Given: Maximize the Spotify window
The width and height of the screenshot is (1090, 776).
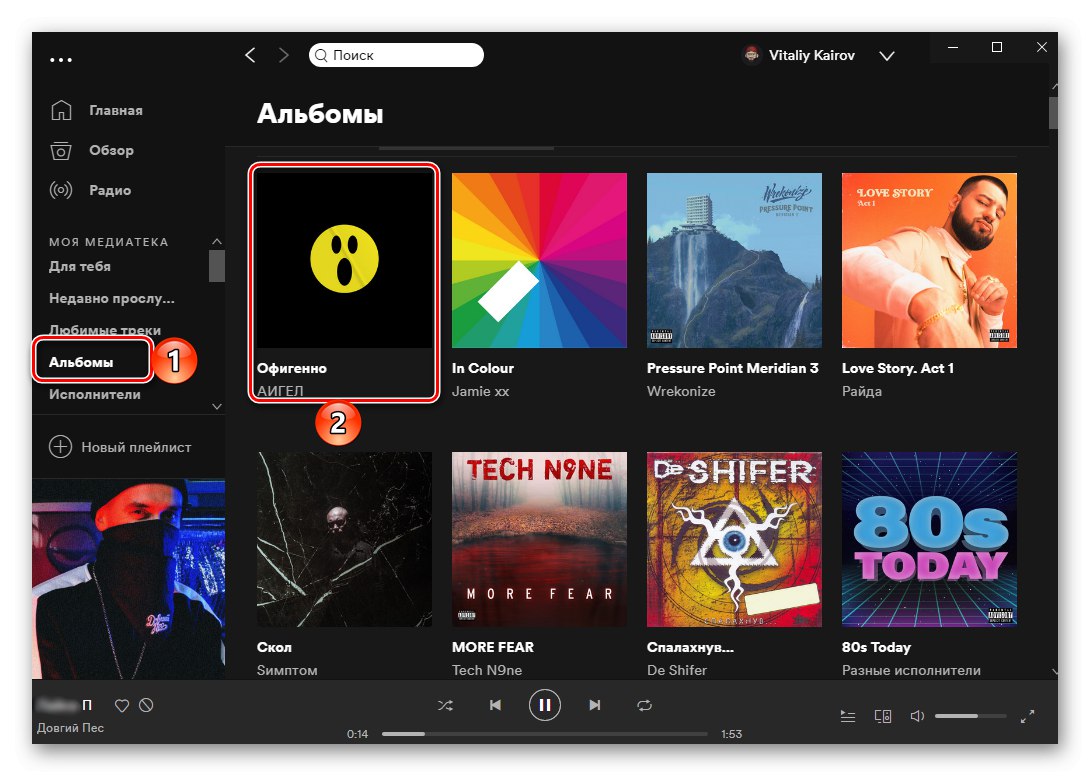Looking at the screenshot, I should click(x=997, y=47).
